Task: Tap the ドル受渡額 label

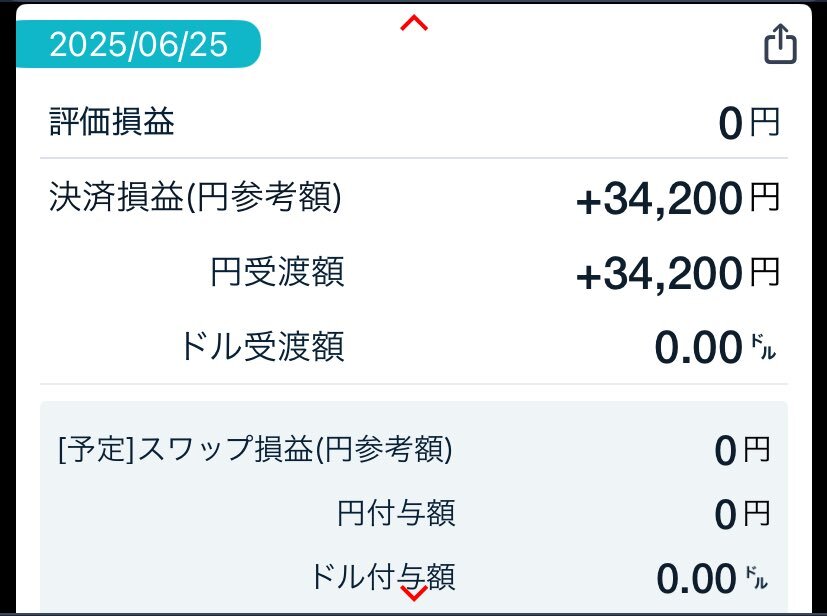Action: click(262, 346)
